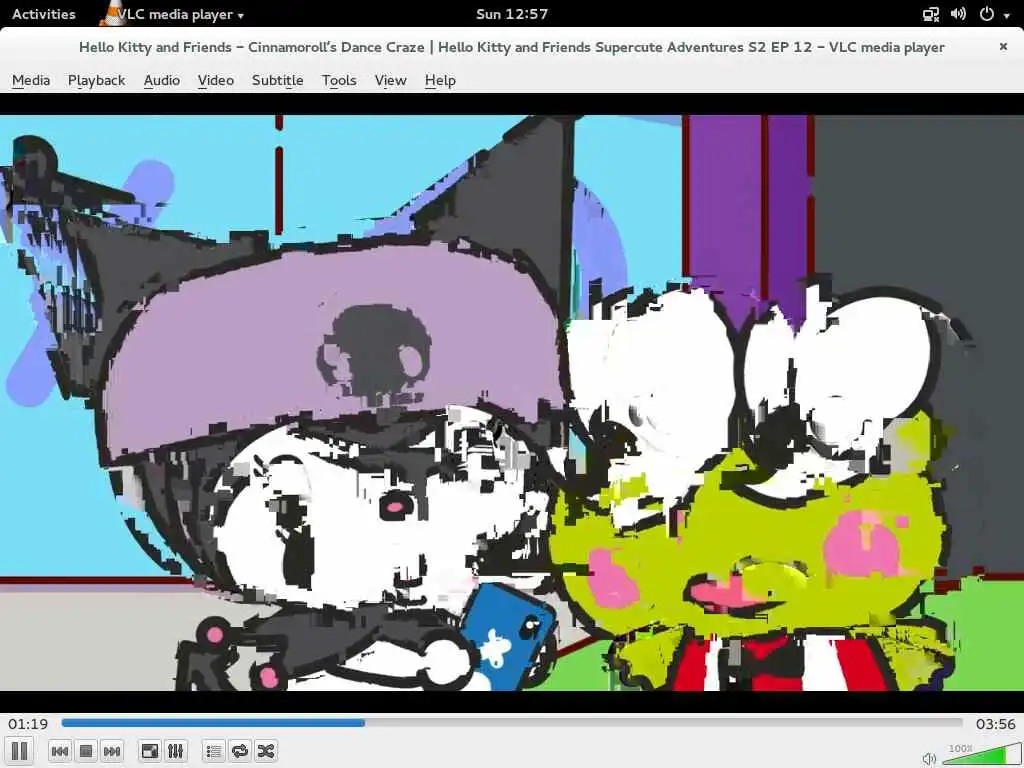Screen dimensions: 1024x768
Task: Close the VLC window
Action: point(1003,46)
